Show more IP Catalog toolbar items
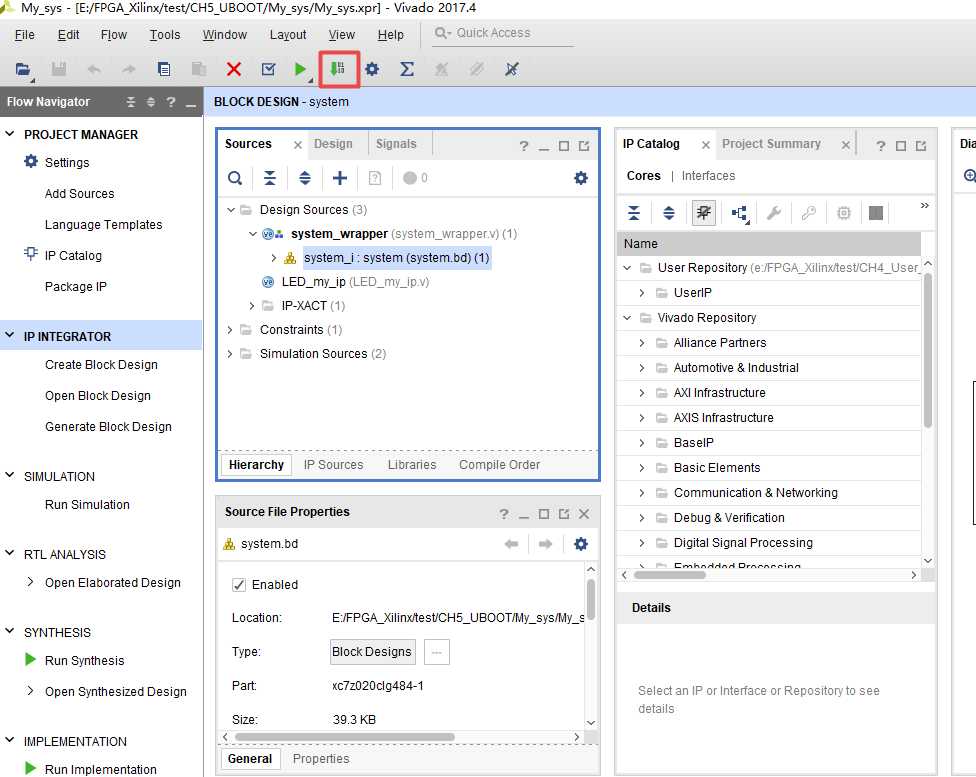The image size is (976, 777). coord(924,205)
